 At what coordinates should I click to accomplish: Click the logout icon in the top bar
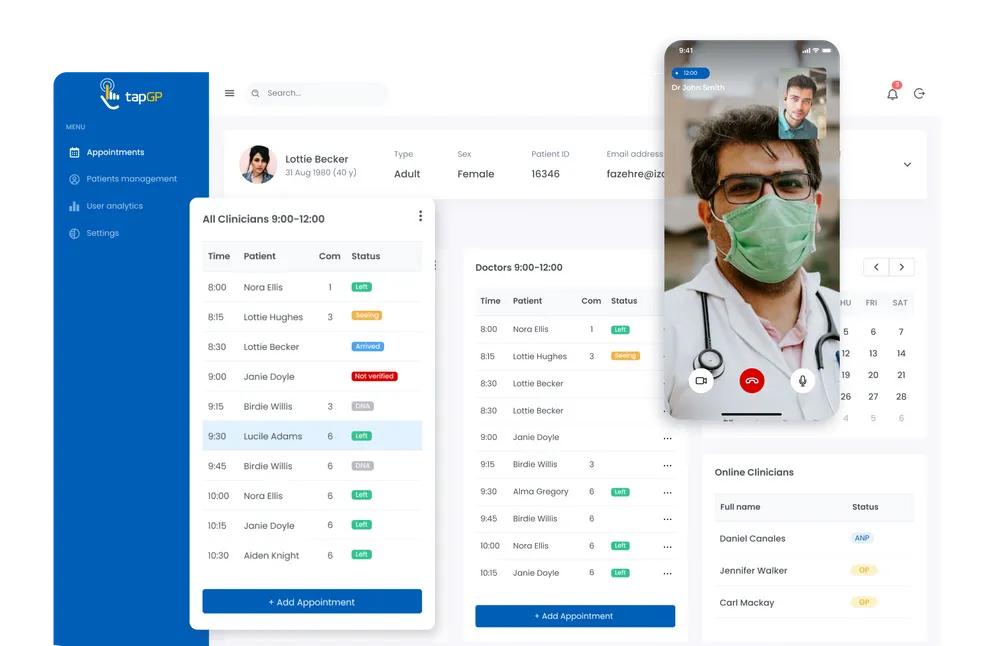click(x=919, y=93)
